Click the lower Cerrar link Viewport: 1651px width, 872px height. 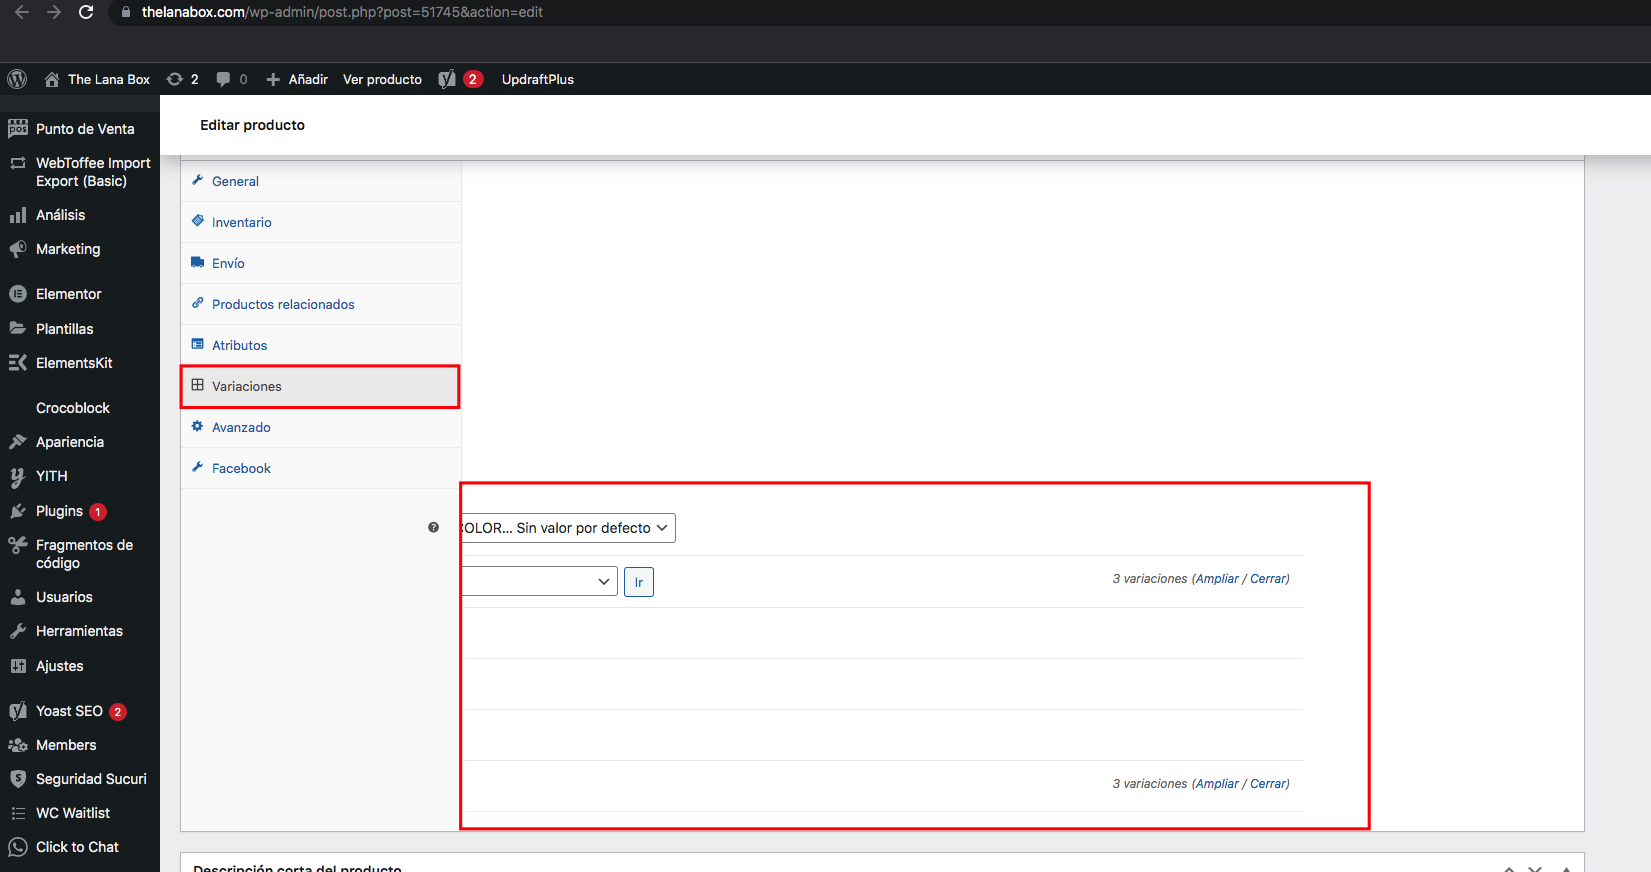pyautogui.click(x=1268, y=784)
